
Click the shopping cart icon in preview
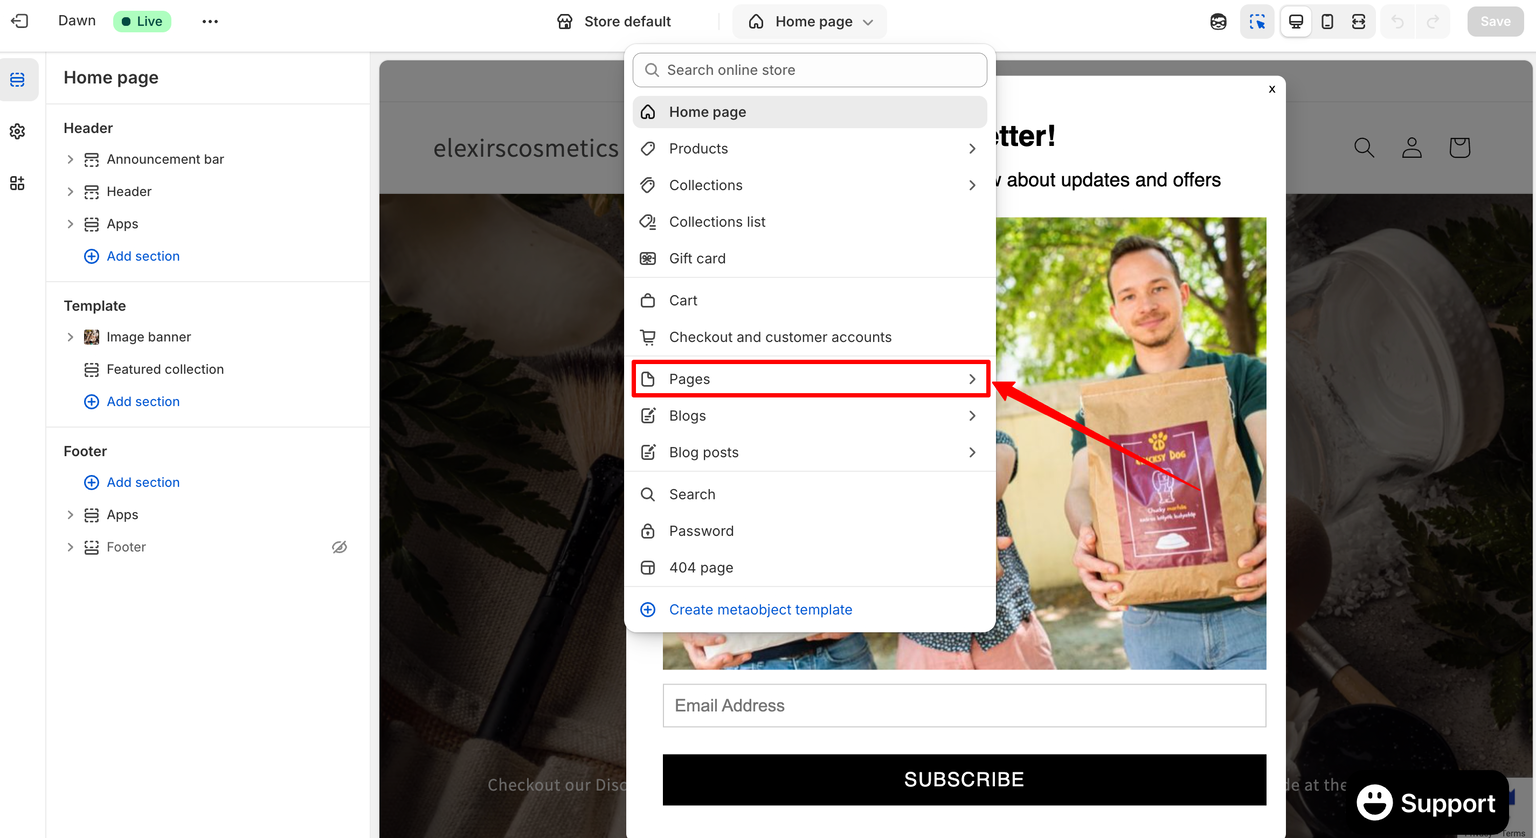tap(1459, 148)
